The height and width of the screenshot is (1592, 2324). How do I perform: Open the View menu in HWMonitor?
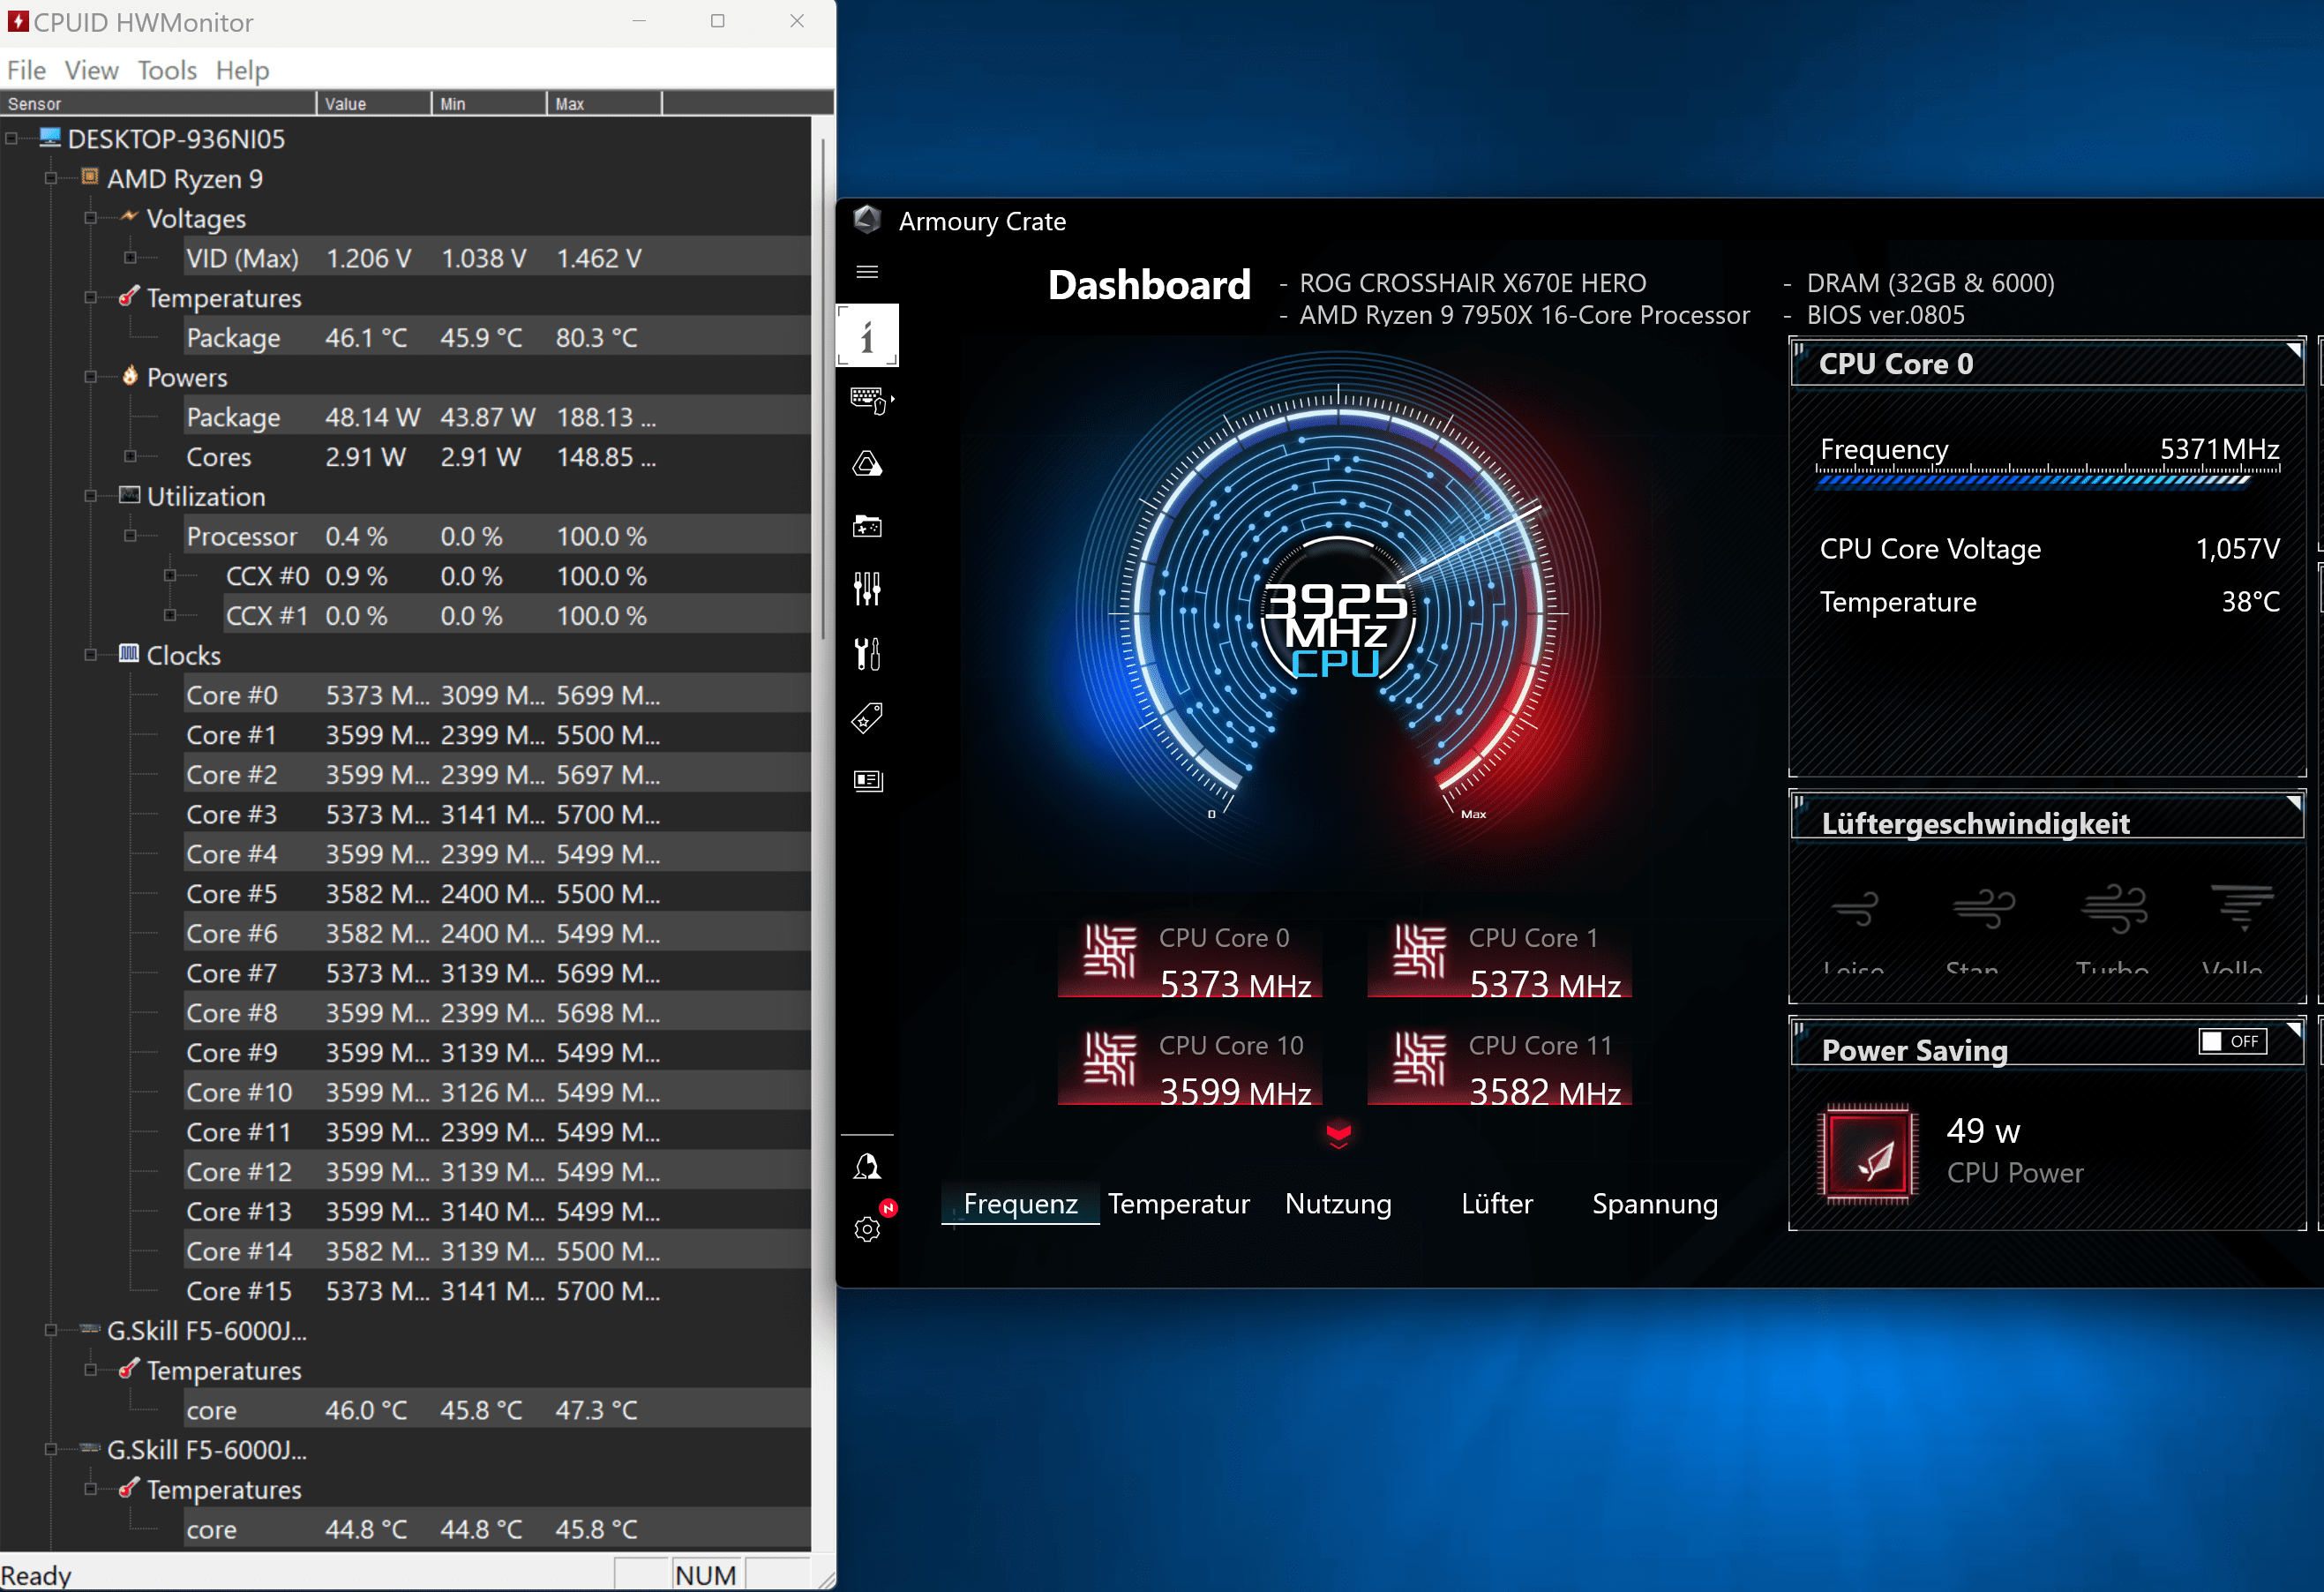pyautogui.click(x=91, y=70)
